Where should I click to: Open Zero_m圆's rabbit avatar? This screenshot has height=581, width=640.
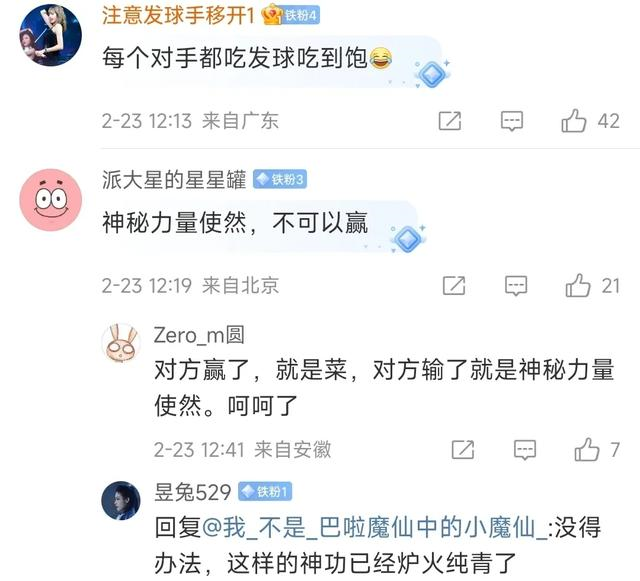click(121, 343)
